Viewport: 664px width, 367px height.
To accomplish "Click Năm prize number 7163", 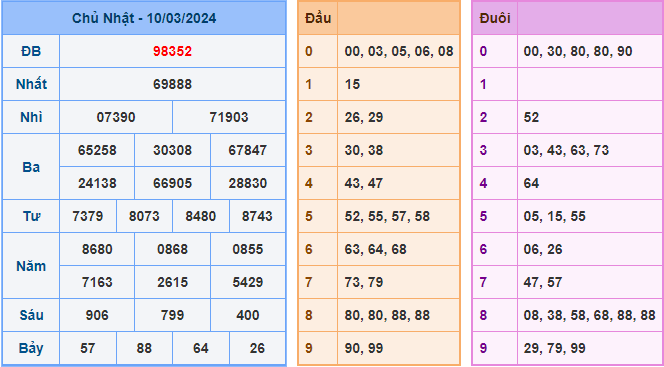I will 97,282.
